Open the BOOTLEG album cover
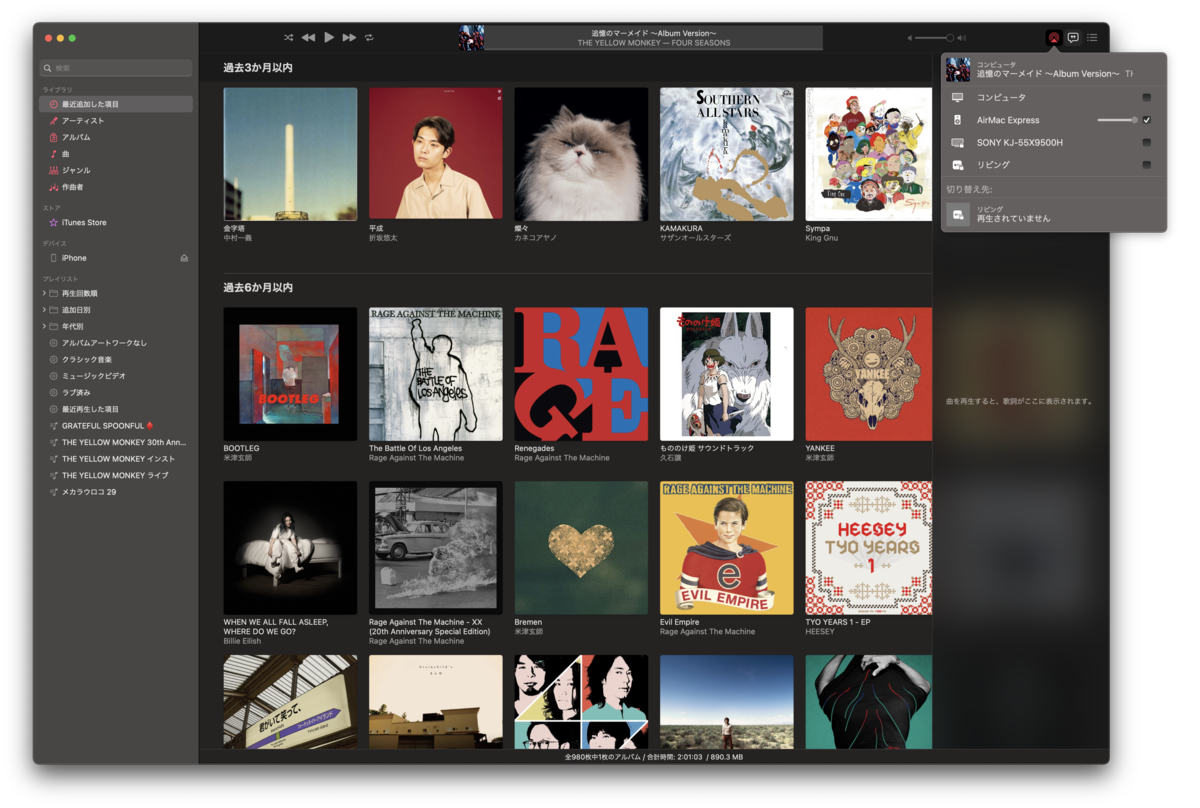The height and width of the screenshot is (808, 1200). pyautogui.click(x=290, y=374)
